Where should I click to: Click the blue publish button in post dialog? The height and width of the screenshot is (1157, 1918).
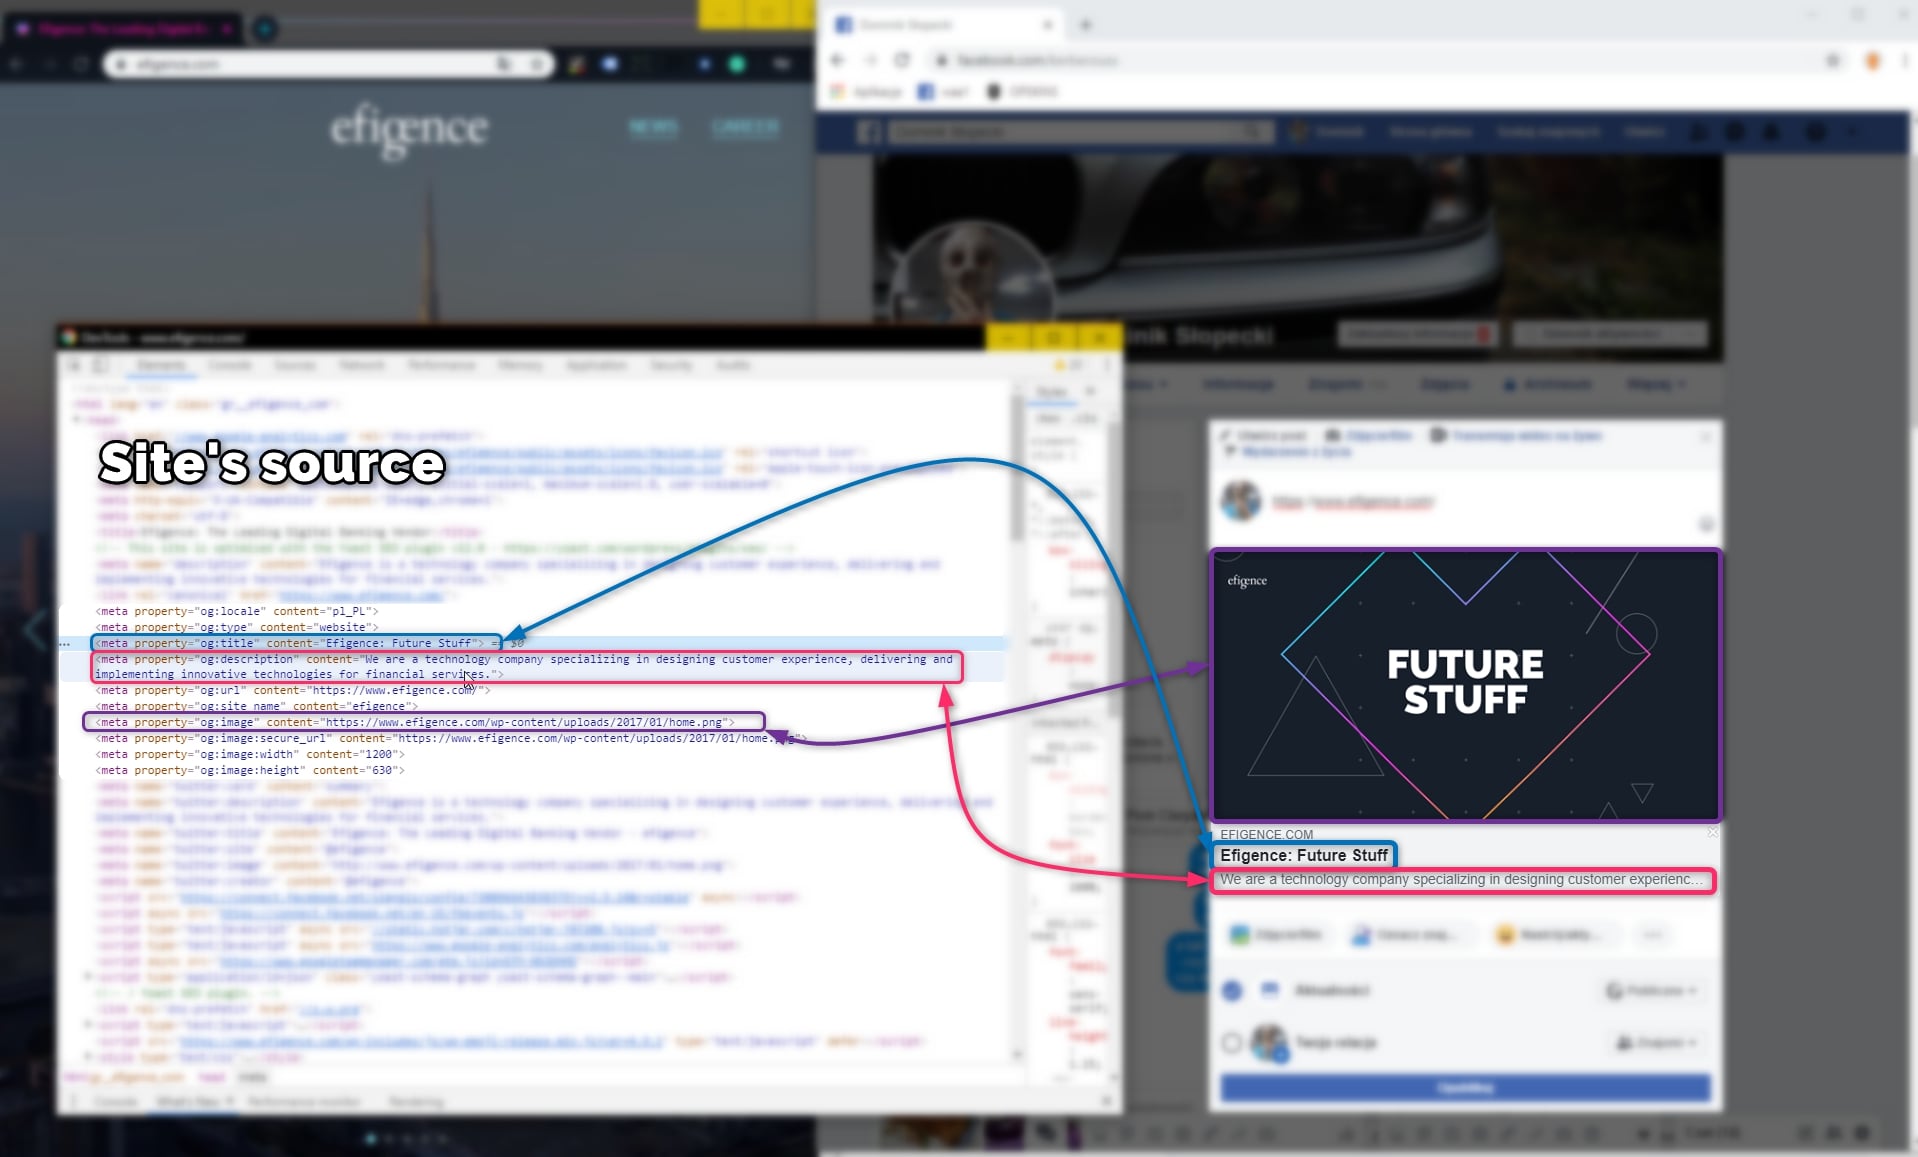[1465, 1087]
